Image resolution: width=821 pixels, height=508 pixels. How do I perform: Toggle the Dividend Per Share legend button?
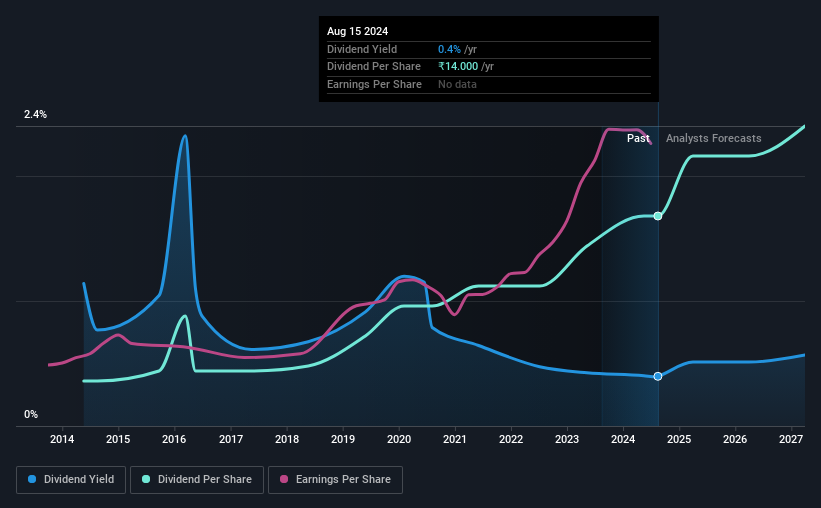coord(197,480)
